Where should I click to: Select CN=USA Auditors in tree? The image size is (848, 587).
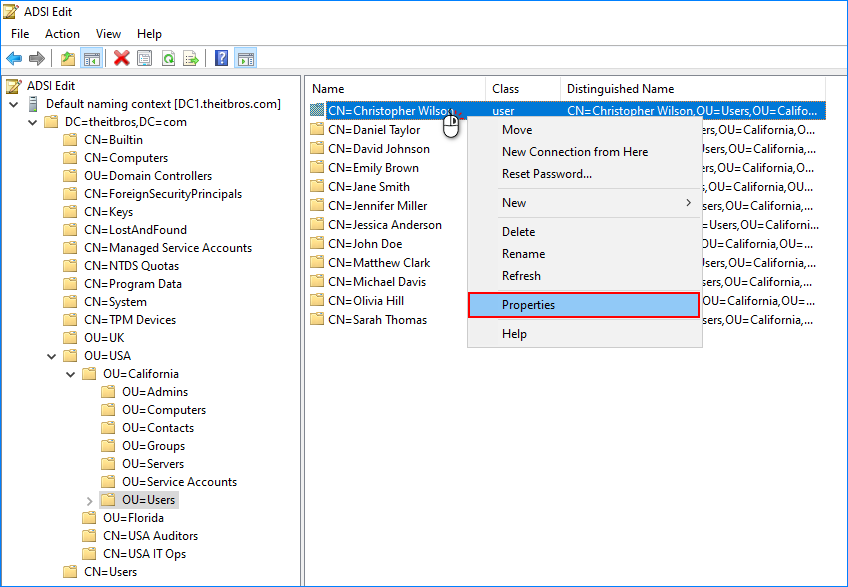click(150, 536)
